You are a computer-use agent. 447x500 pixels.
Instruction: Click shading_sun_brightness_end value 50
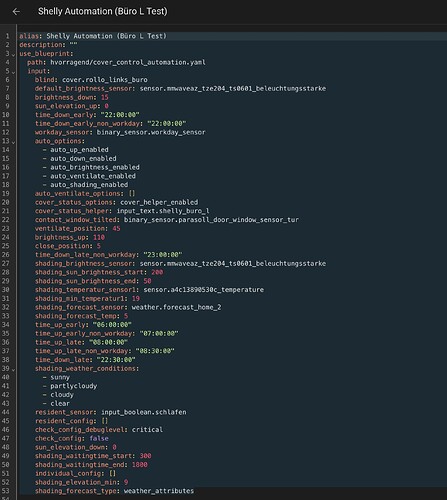click(x=147, y=281)
